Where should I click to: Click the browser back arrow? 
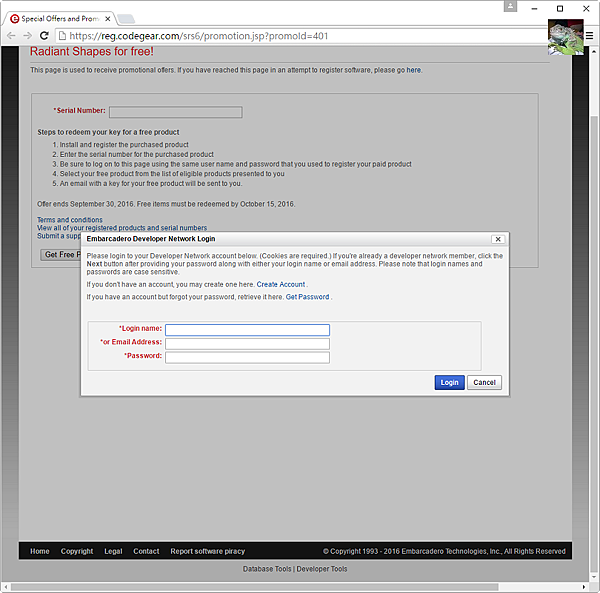point(11,36)
